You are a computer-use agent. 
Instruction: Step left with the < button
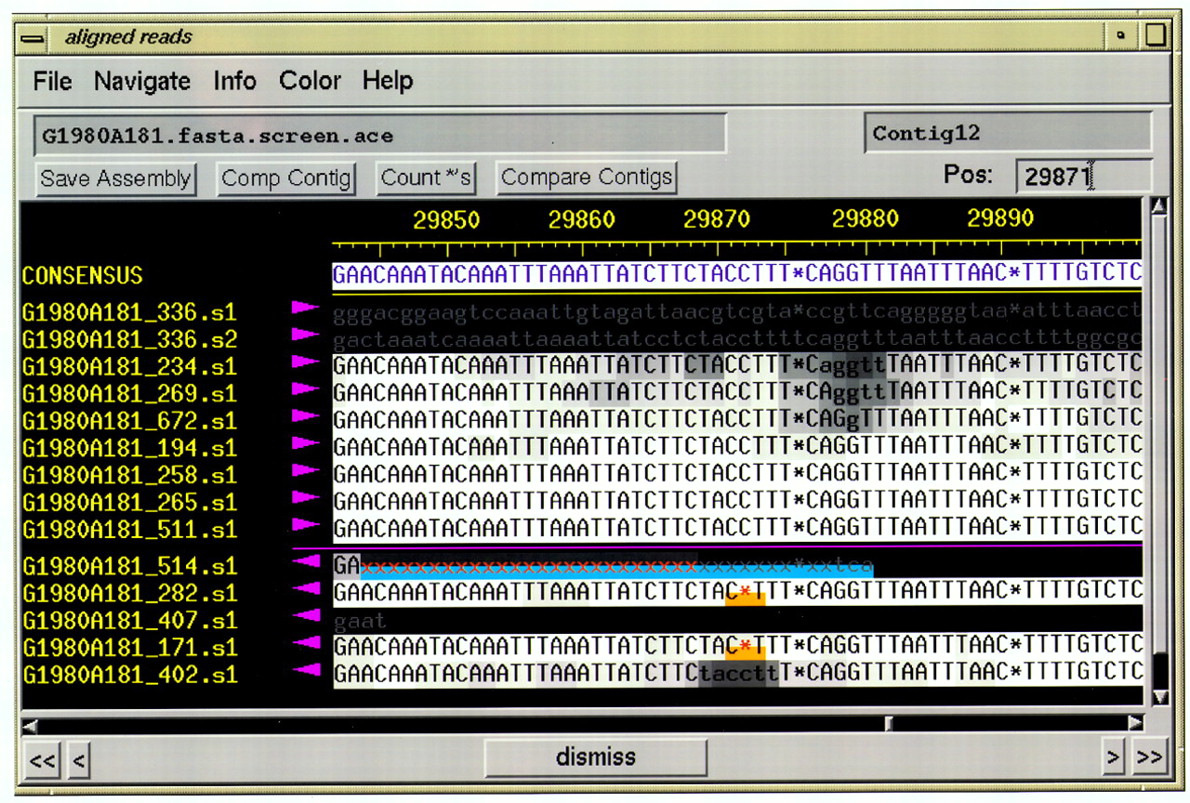click(x=79, y=759)
